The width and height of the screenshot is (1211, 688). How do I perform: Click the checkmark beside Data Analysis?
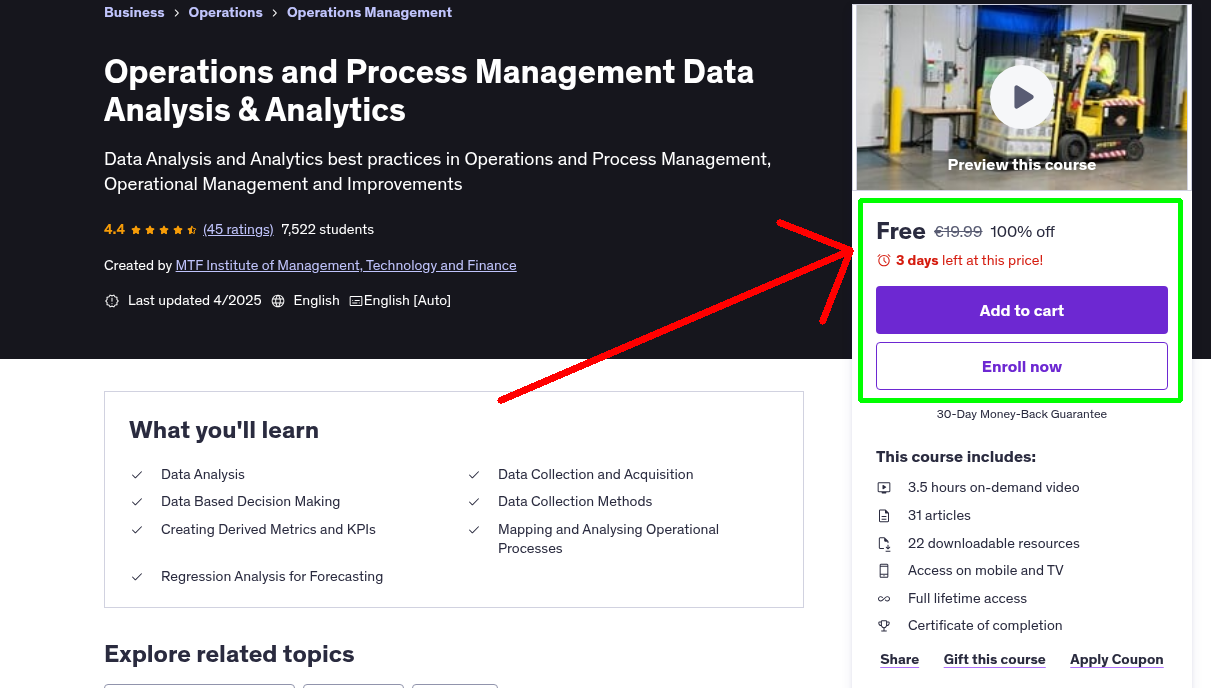tap(137, 475)
